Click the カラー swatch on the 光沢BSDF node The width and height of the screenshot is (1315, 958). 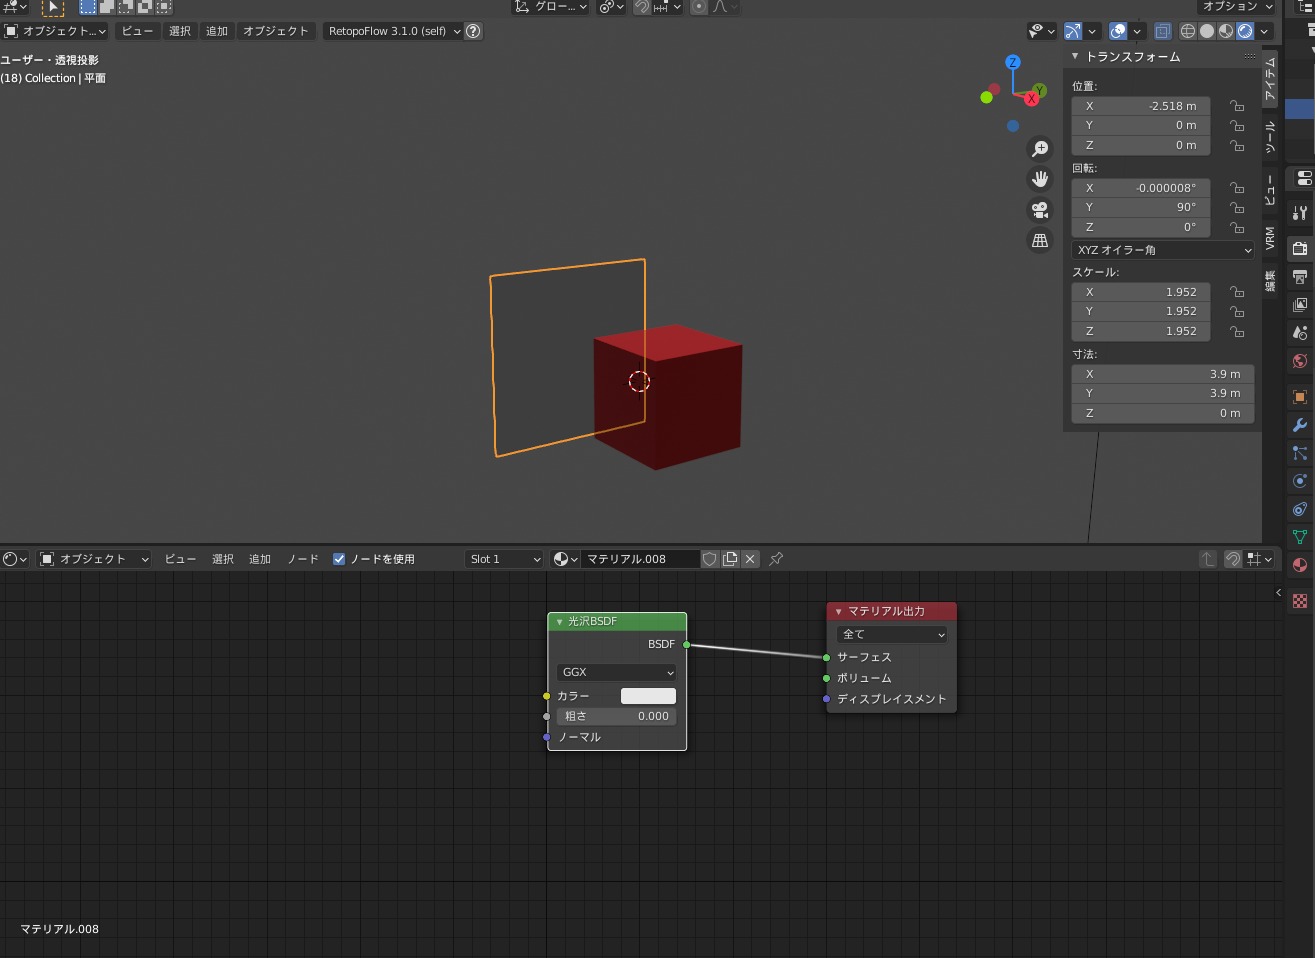[x=647, y=695]
